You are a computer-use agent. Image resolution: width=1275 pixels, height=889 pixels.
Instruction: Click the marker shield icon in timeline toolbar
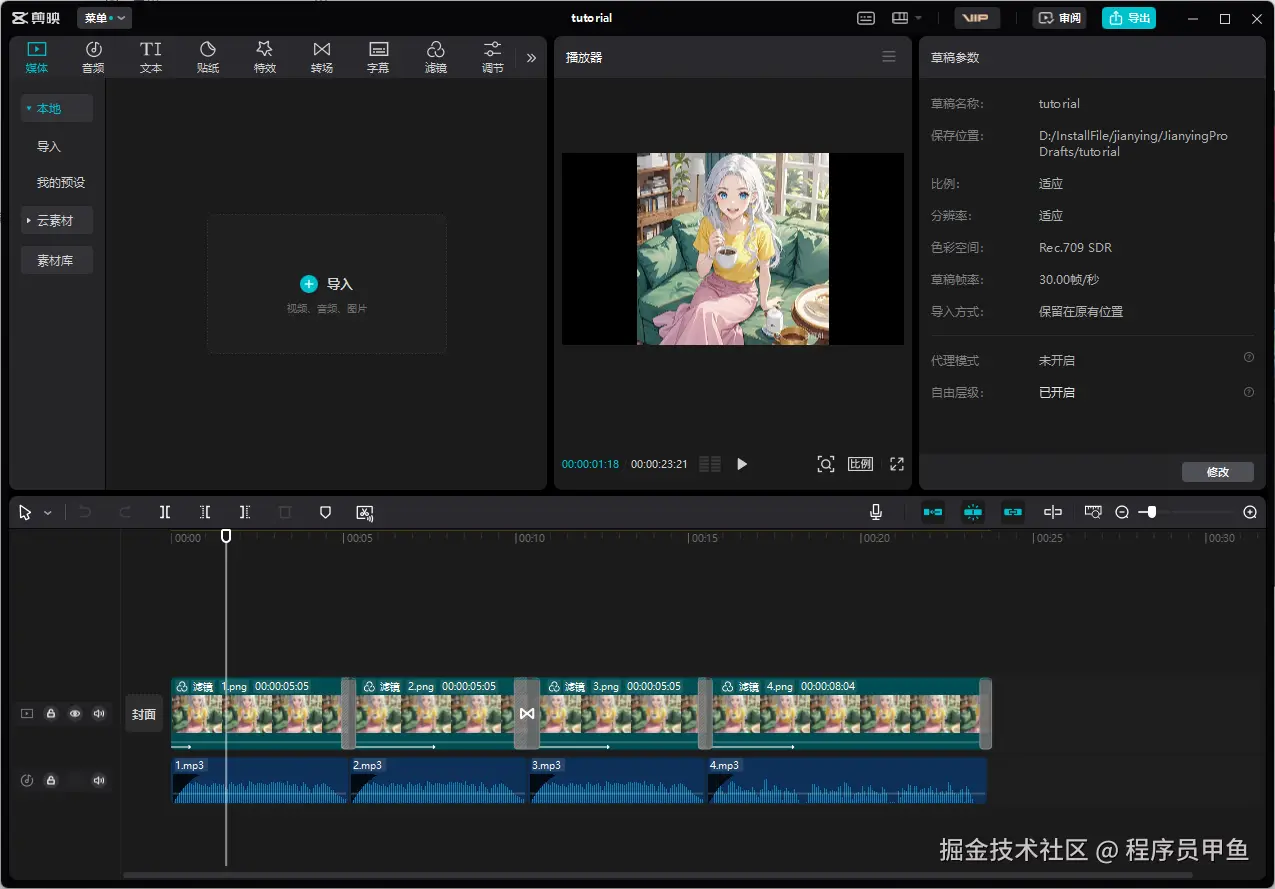click(x=325, y=512)
